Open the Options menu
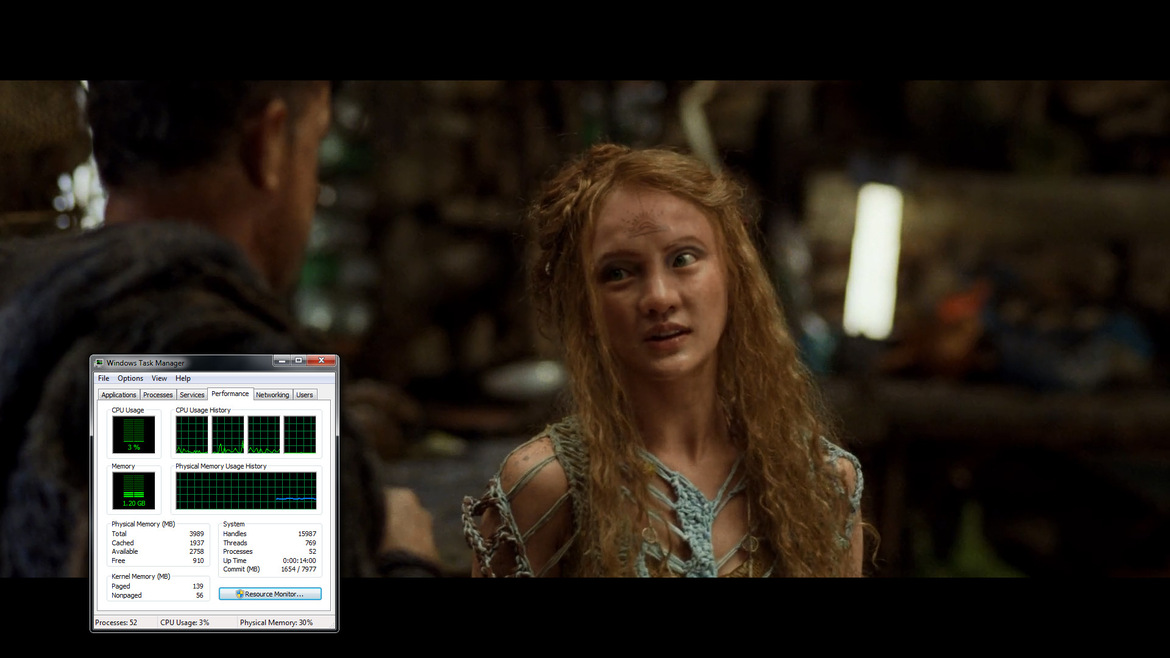This screenshot has width=1170, height=658. click(130, 378)
